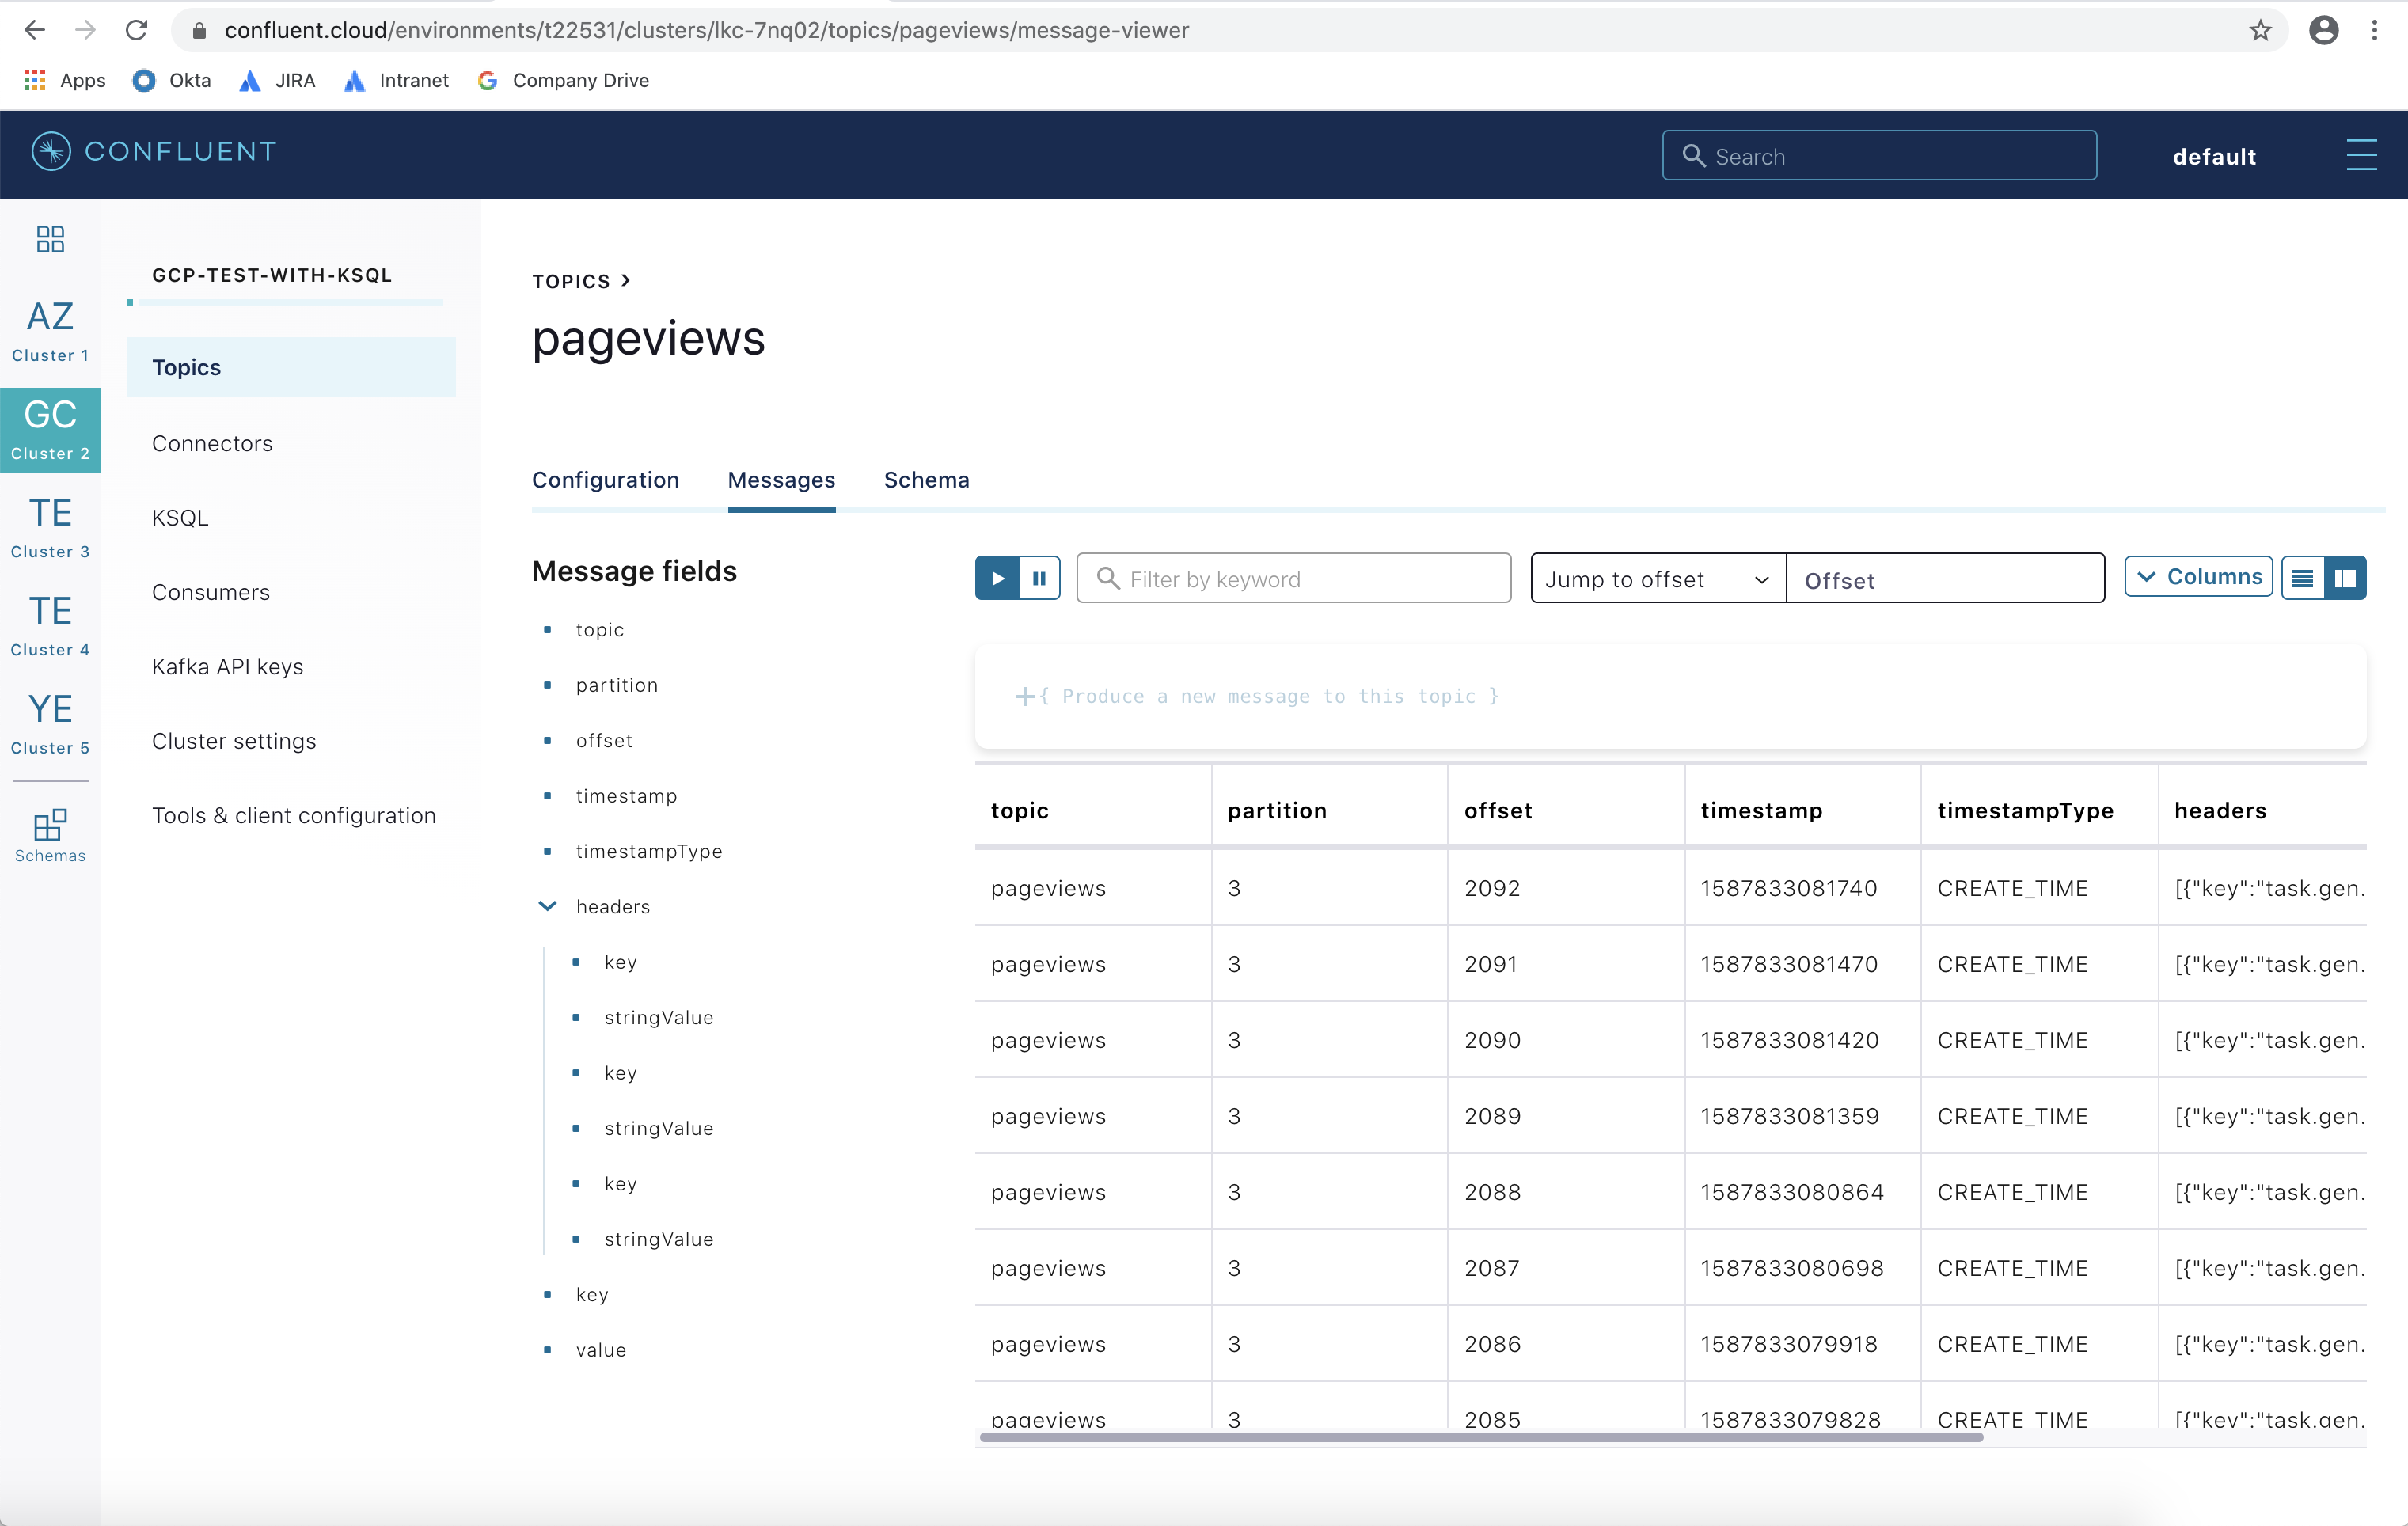Reload the page with the refresh icon
The width and height of the screenshot is (2408, 1526).
coord(137,30)
